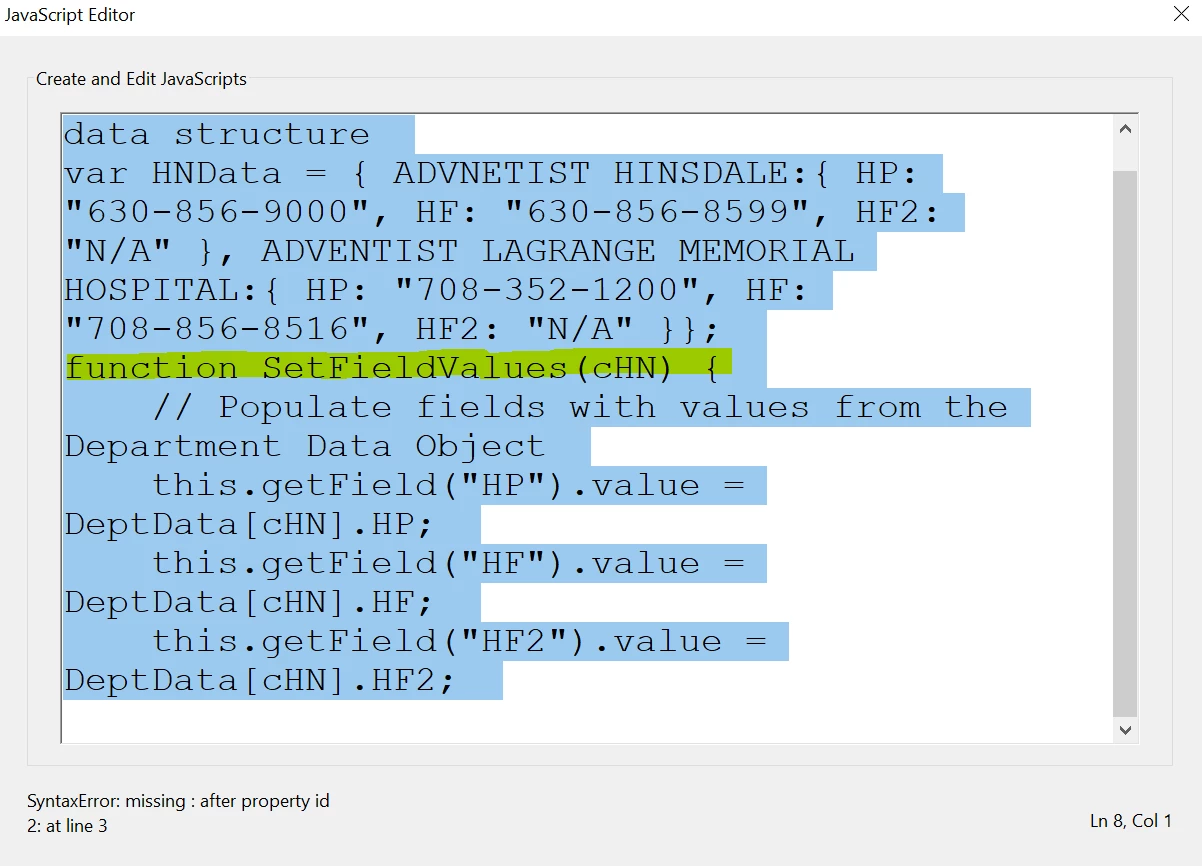Click the code line 'function SetFieldValues(cHN) {'
Viewport: 1202px width, 866px height.
point(392,368)
